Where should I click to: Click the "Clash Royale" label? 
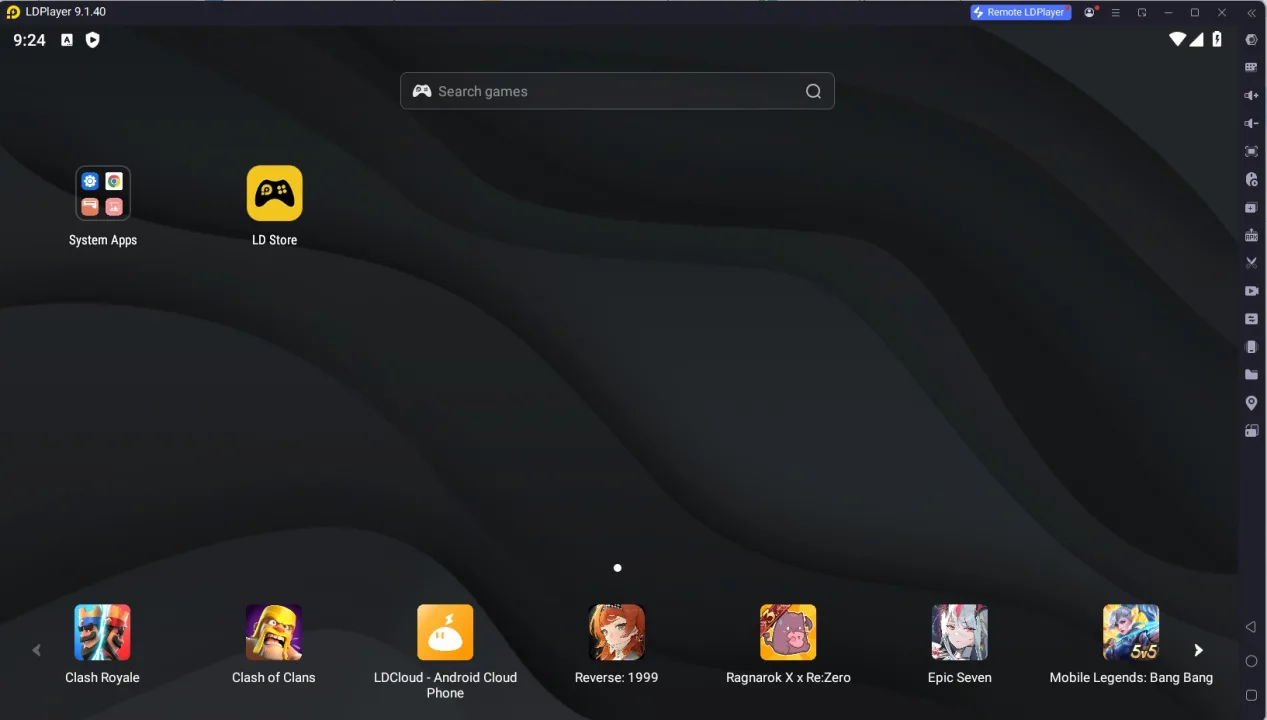(x=102, y=677)
